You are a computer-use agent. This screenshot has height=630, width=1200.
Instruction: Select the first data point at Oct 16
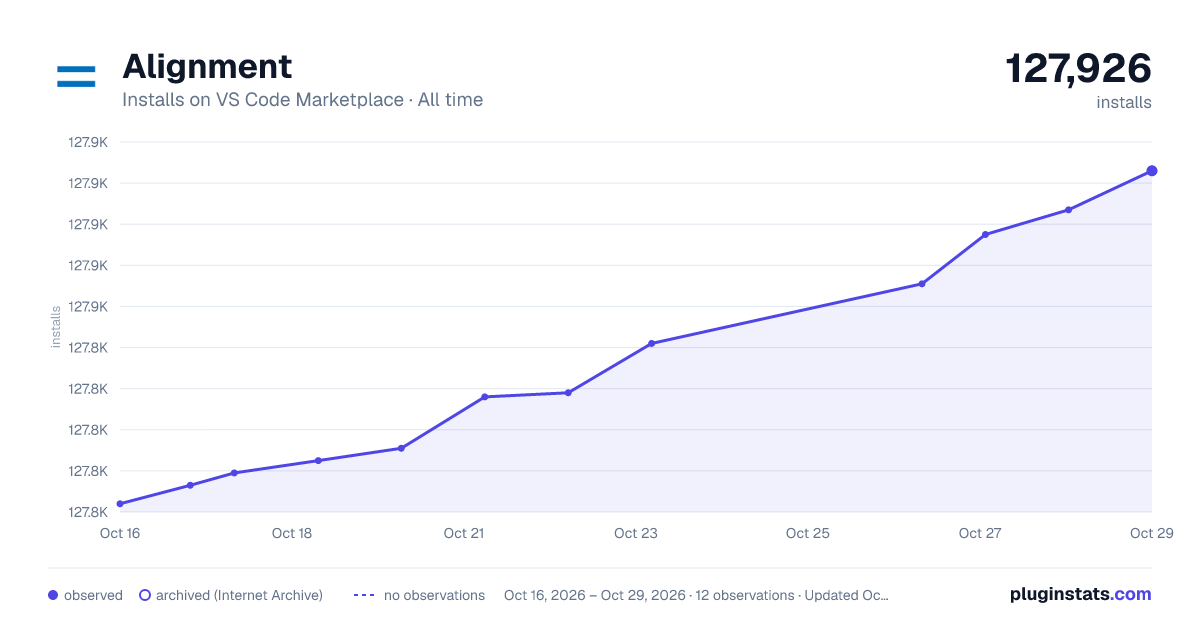tap(120, 504)
